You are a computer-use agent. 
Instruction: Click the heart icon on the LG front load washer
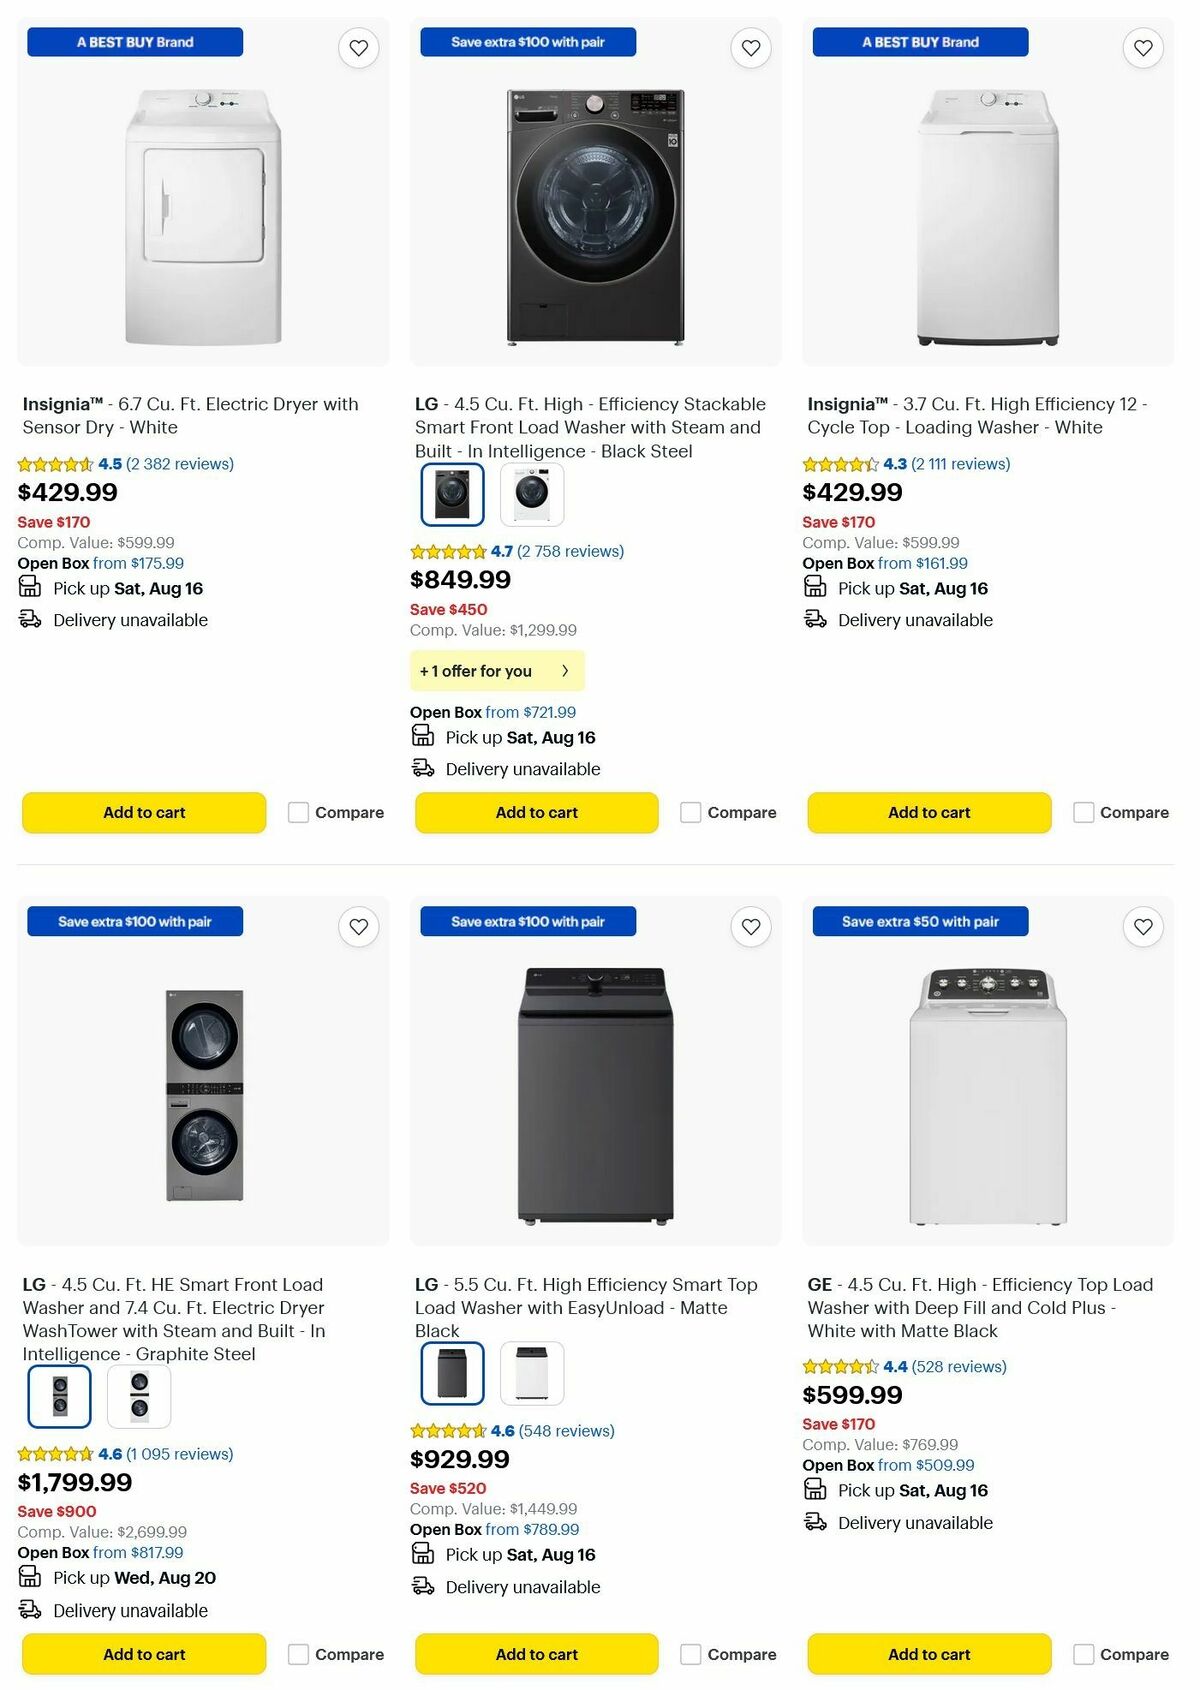751,47
